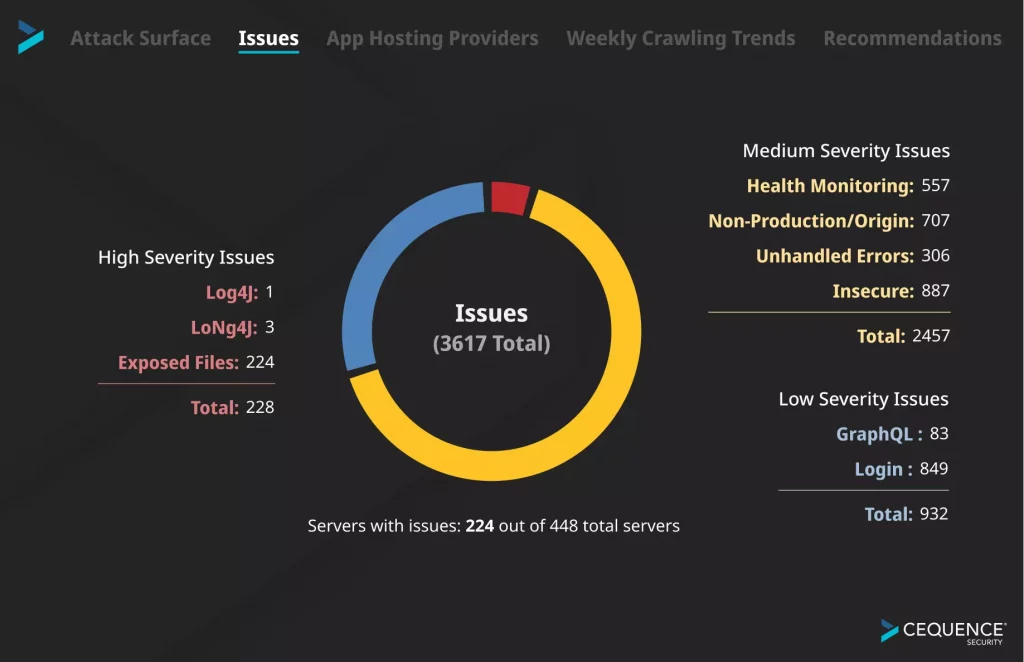Open Weekly Crawling Trends

680,38
